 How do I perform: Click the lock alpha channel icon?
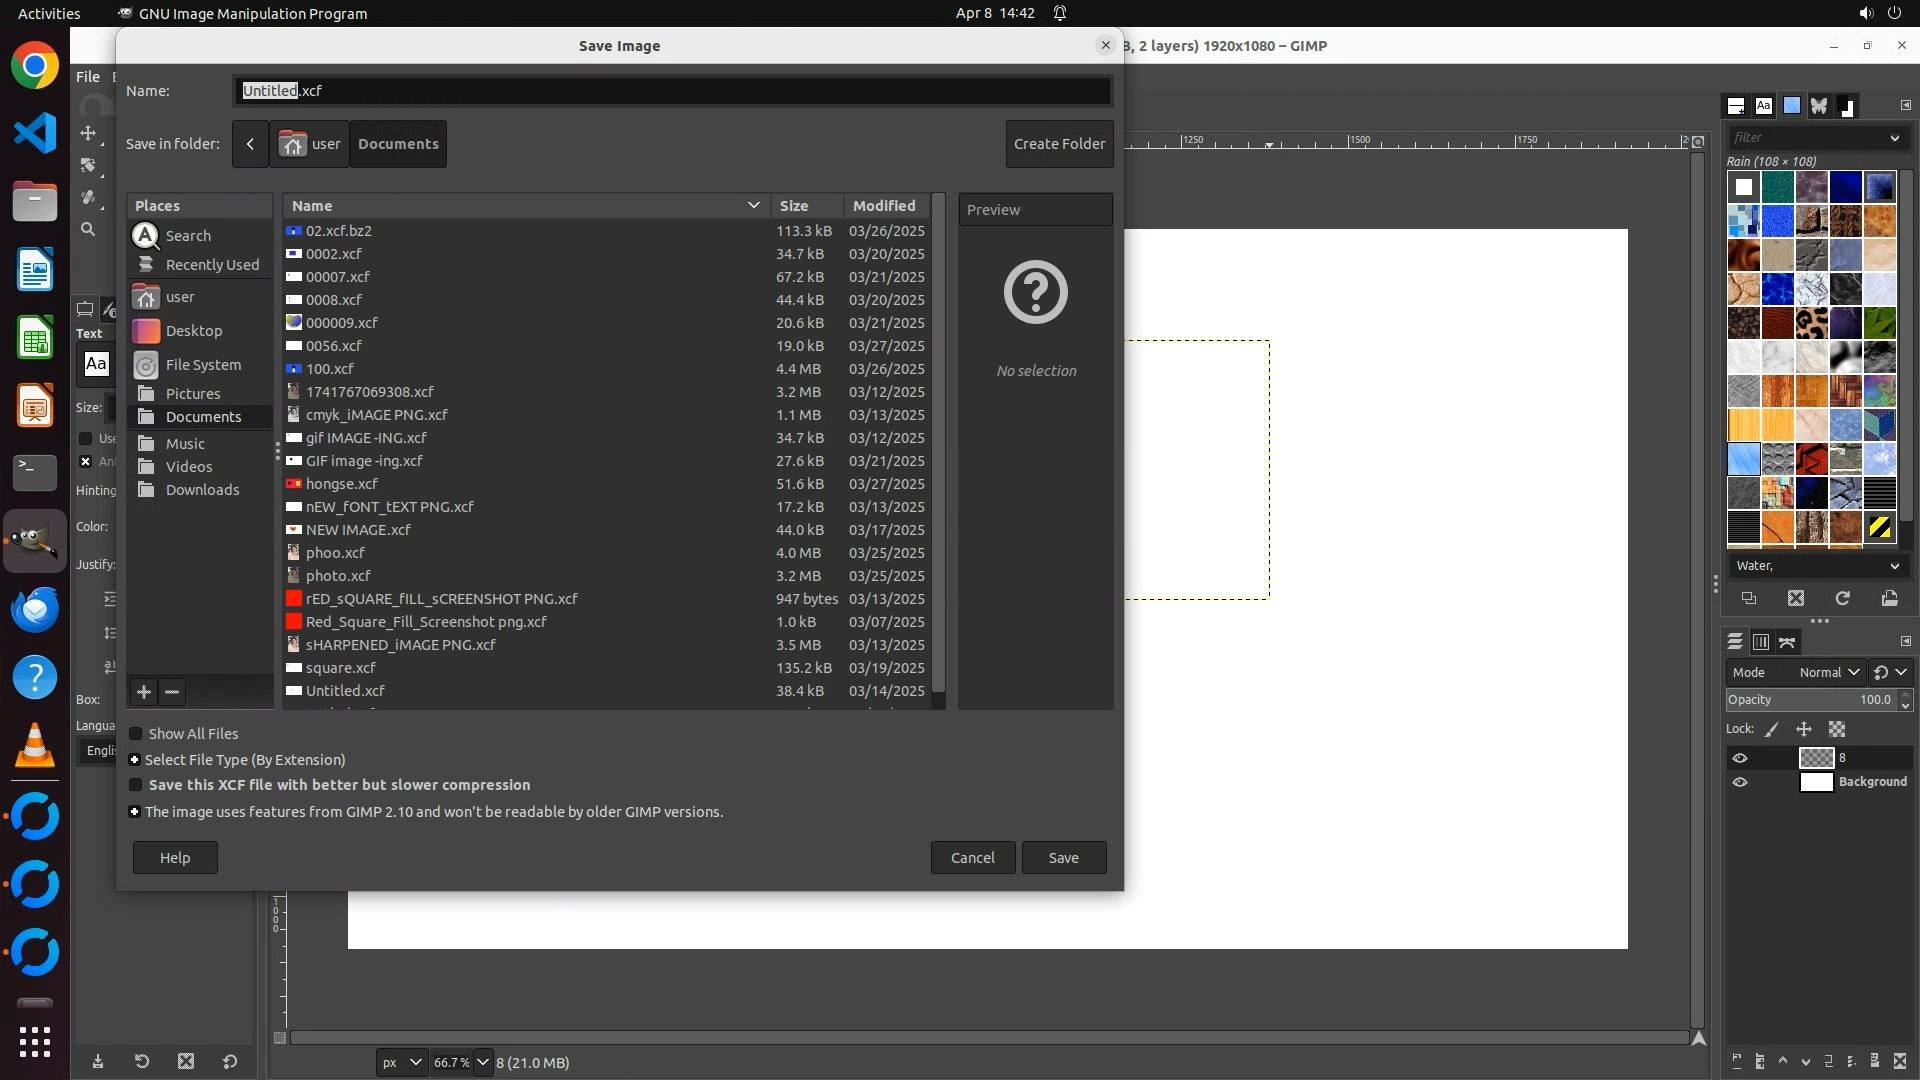(1837, 730)
